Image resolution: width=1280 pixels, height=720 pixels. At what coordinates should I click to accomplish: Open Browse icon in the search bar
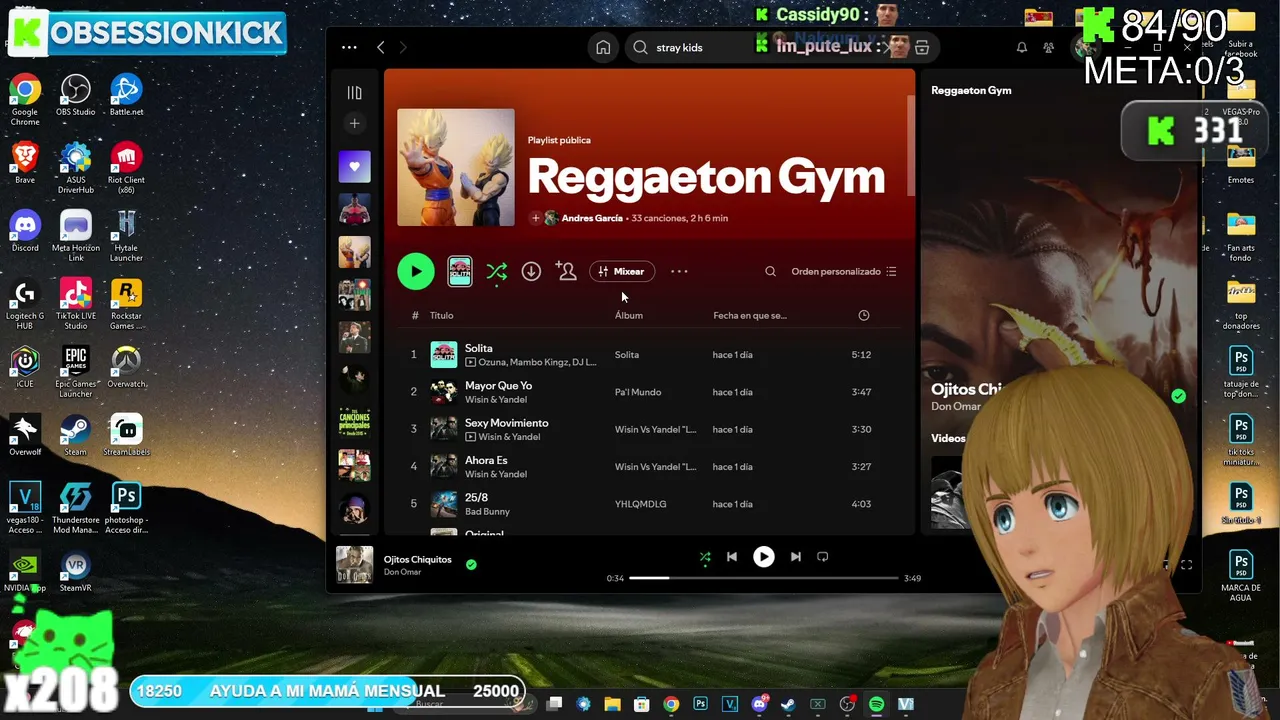coord(922,47)
